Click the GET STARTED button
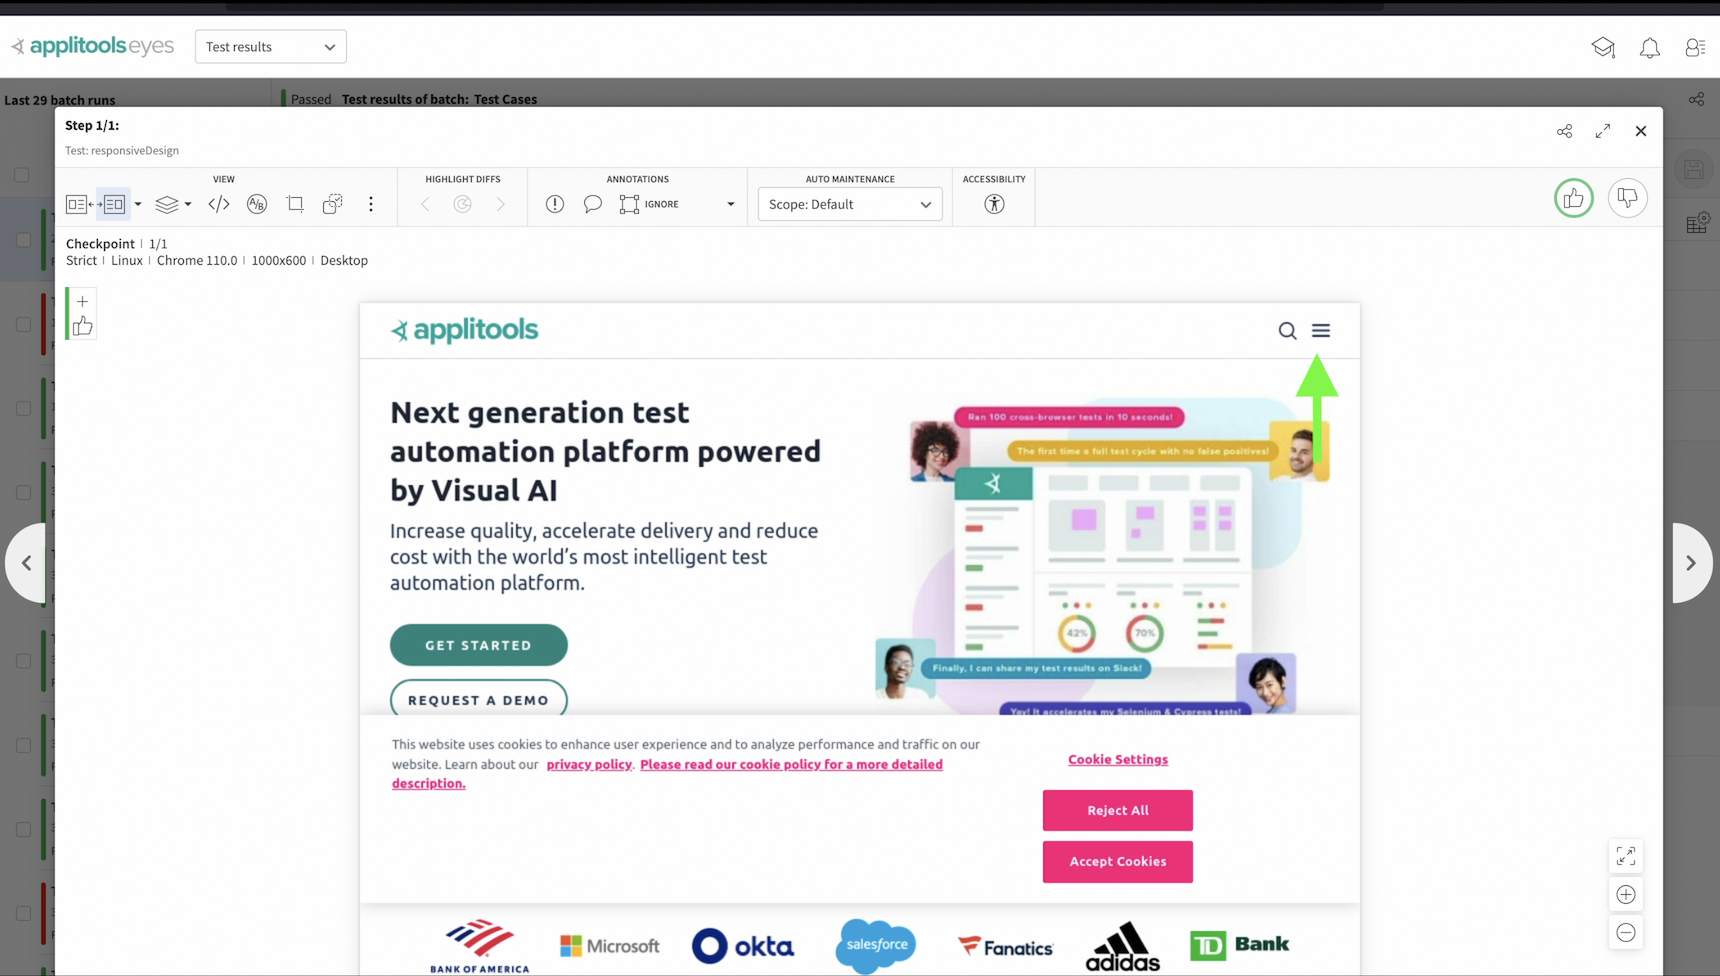 479,645
